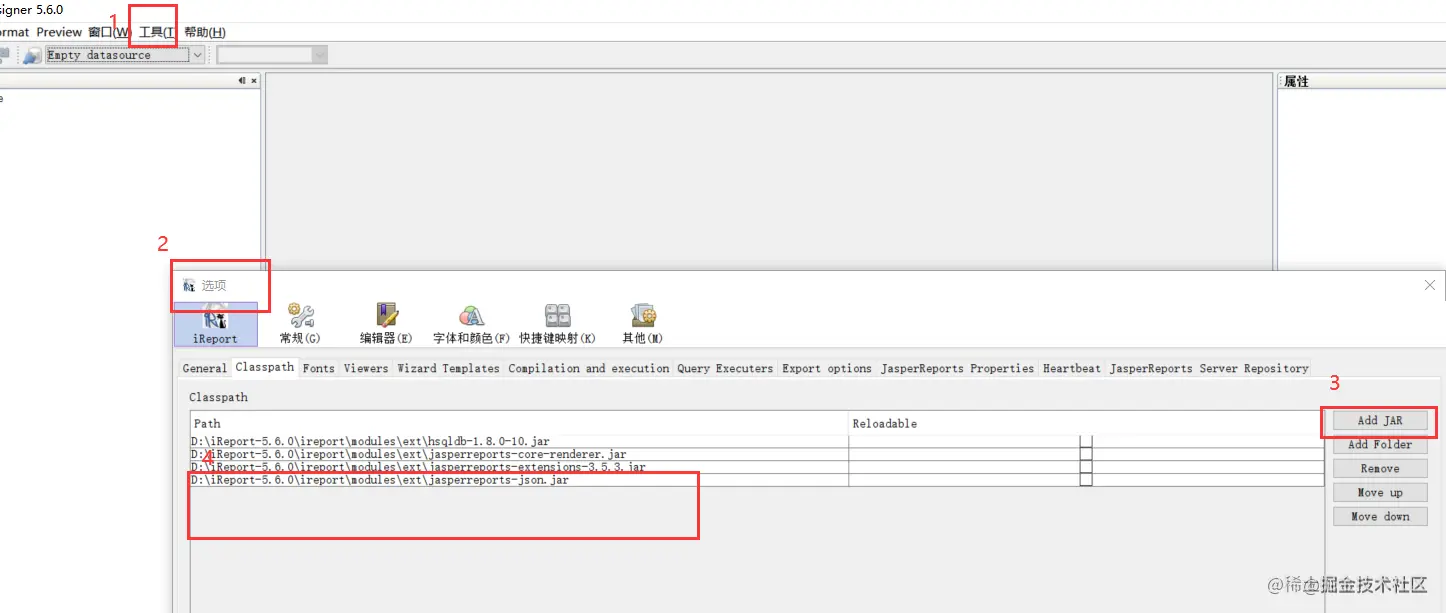The height and width of the screenshot is (613, 1446).
Task: Toggle Reloadable for hsqldb-1.8.0-10.jar
Action: pos(1086,441)
